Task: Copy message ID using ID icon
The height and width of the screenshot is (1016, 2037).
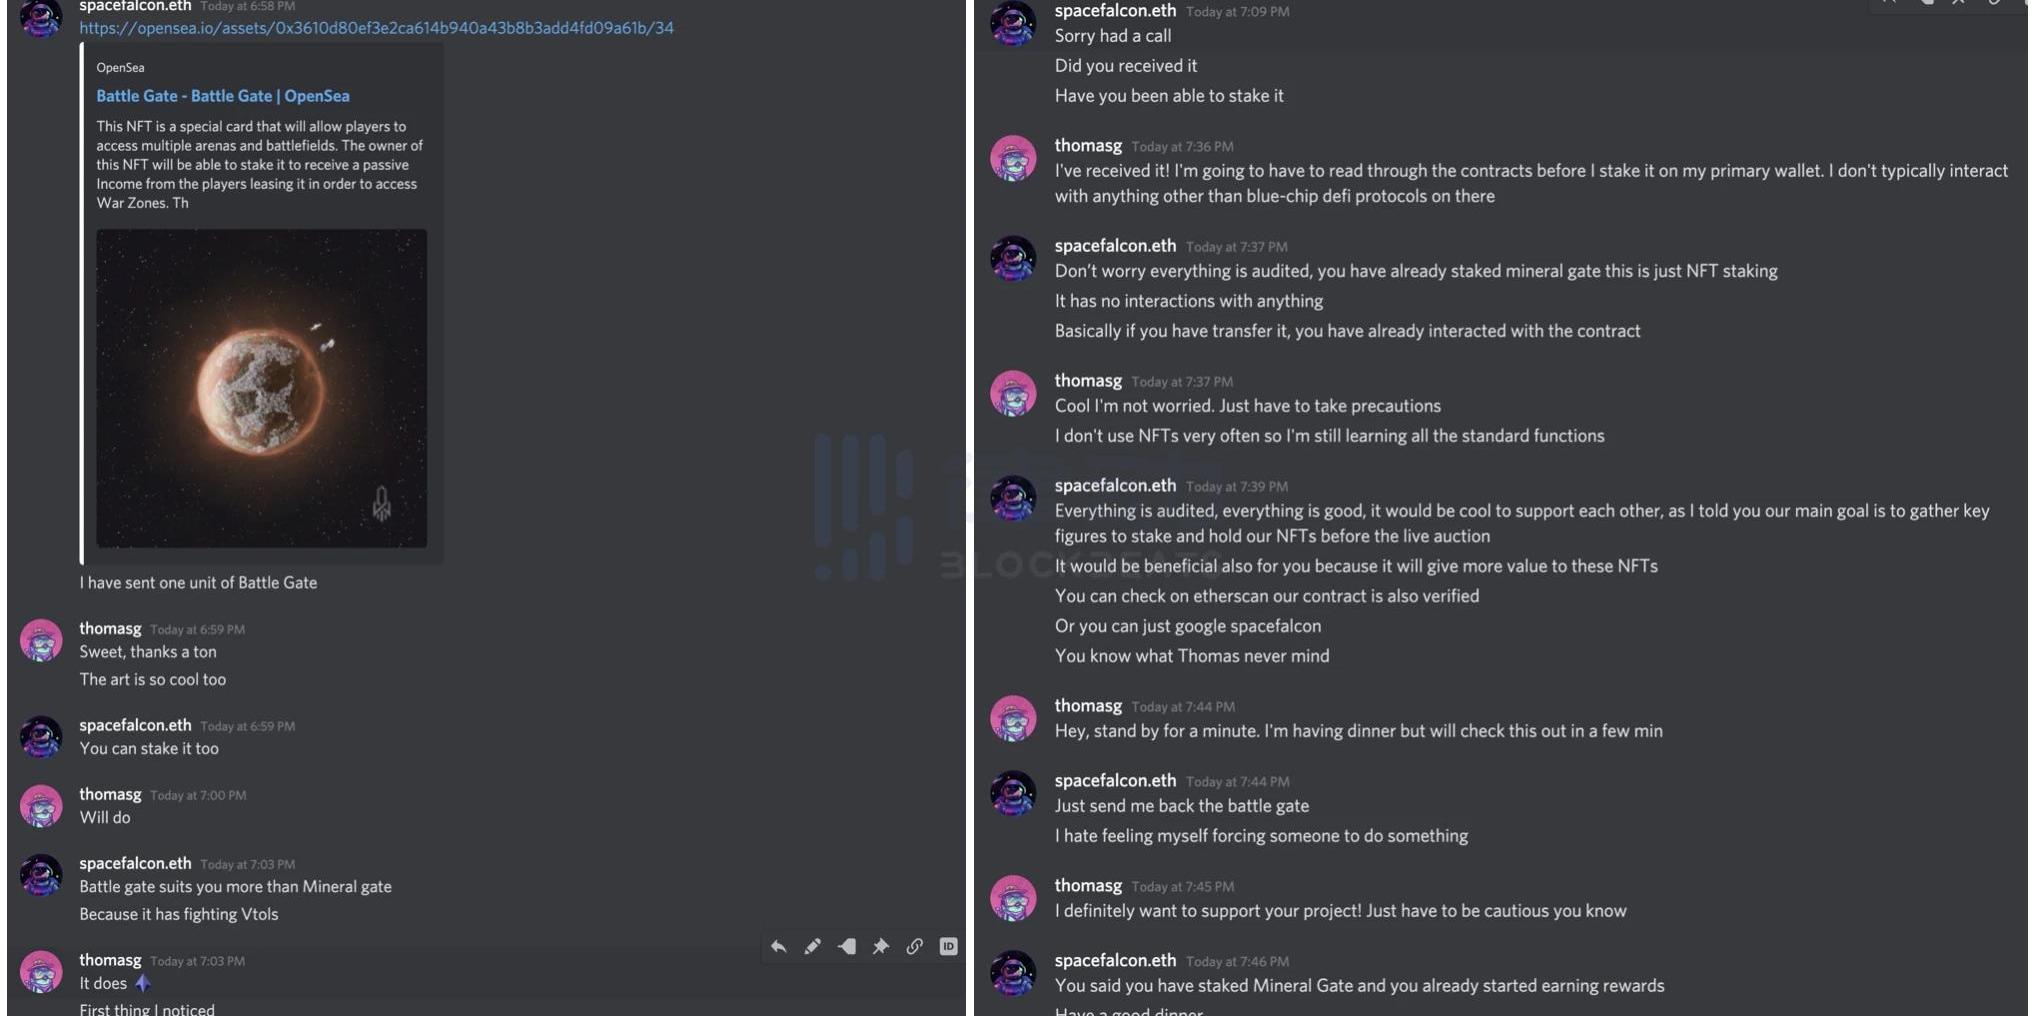Action: click(x=948, y=946)
